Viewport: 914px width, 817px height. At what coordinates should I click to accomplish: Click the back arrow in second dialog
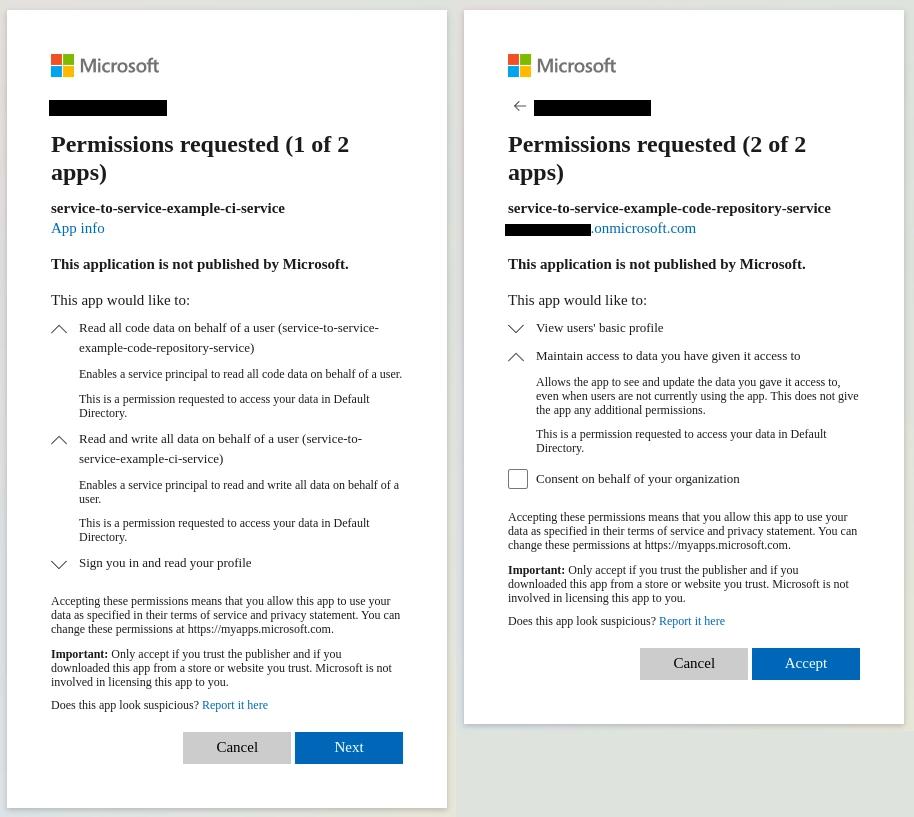point(520,106)
